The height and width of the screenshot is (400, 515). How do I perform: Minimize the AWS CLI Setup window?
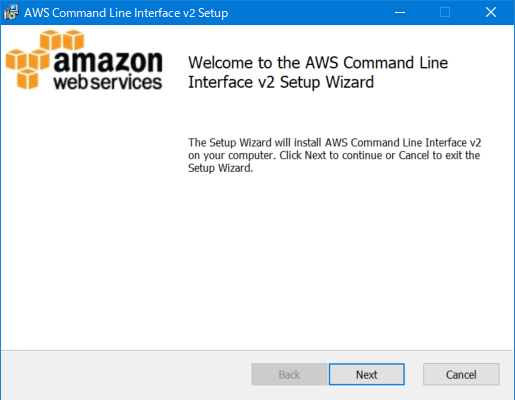pyautogui.click(x=400, y=13)
